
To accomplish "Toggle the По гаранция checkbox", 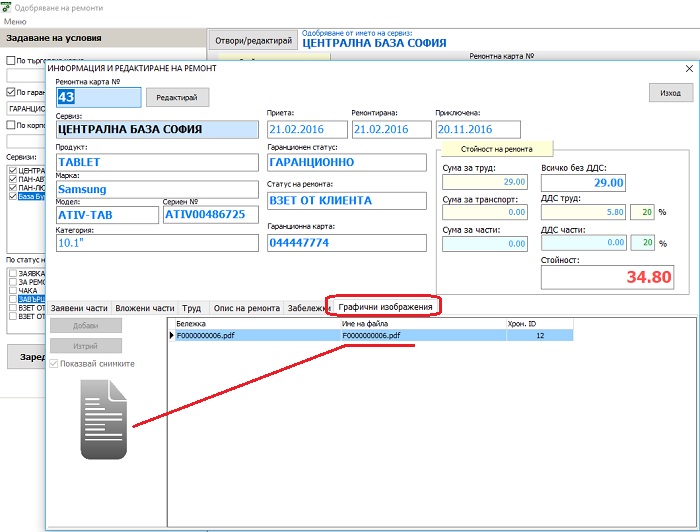I will click(11, 92).
